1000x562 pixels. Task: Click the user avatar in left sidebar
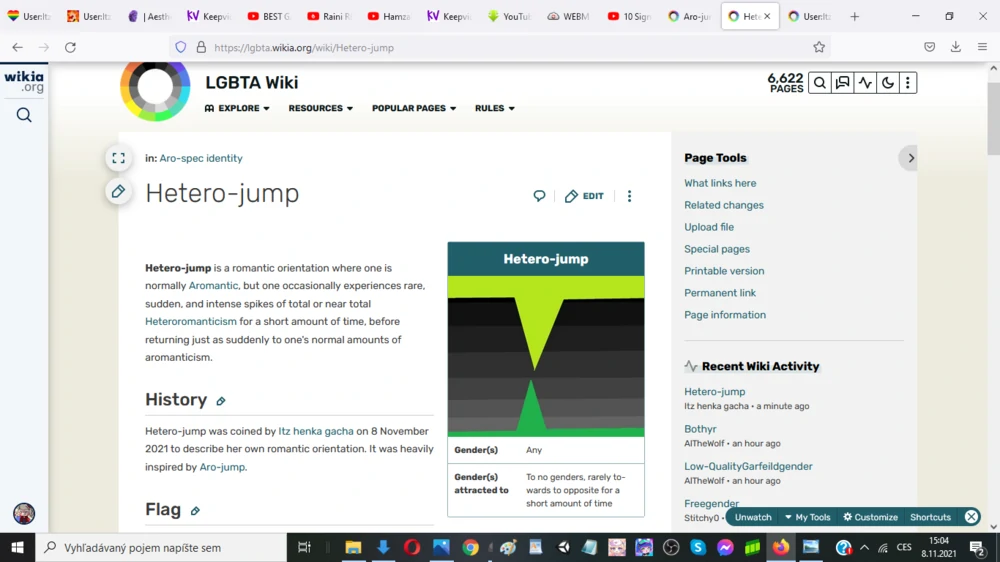(x=24, y=514)
